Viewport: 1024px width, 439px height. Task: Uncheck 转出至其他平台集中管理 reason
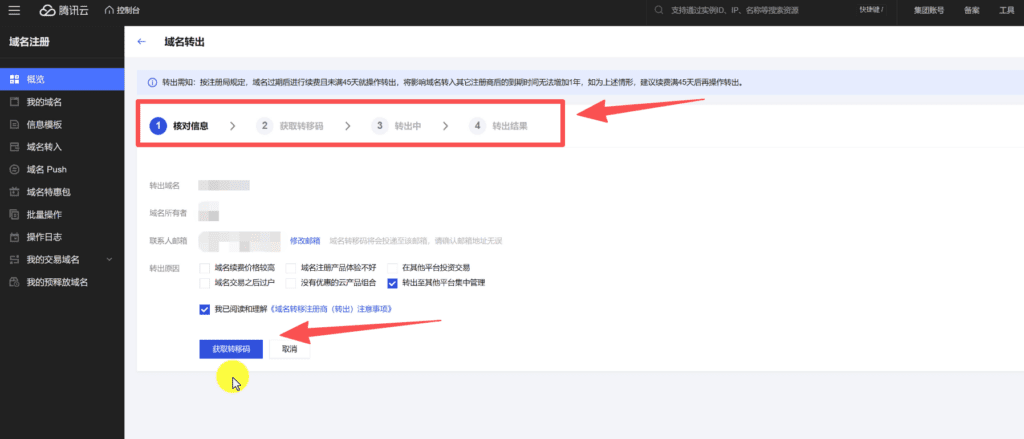(392, 283)
